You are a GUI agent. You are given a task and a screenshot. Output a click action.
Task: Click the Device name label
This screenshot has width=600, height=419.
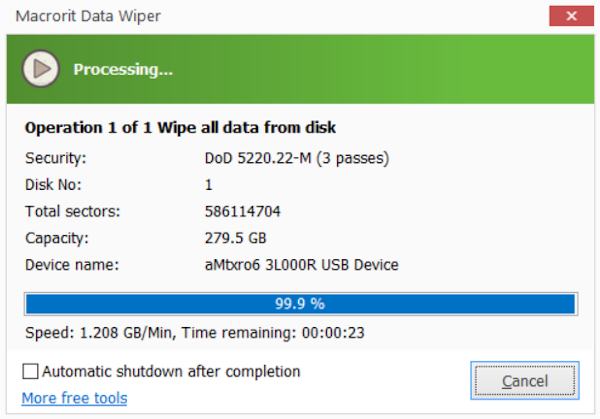(72, 265)
